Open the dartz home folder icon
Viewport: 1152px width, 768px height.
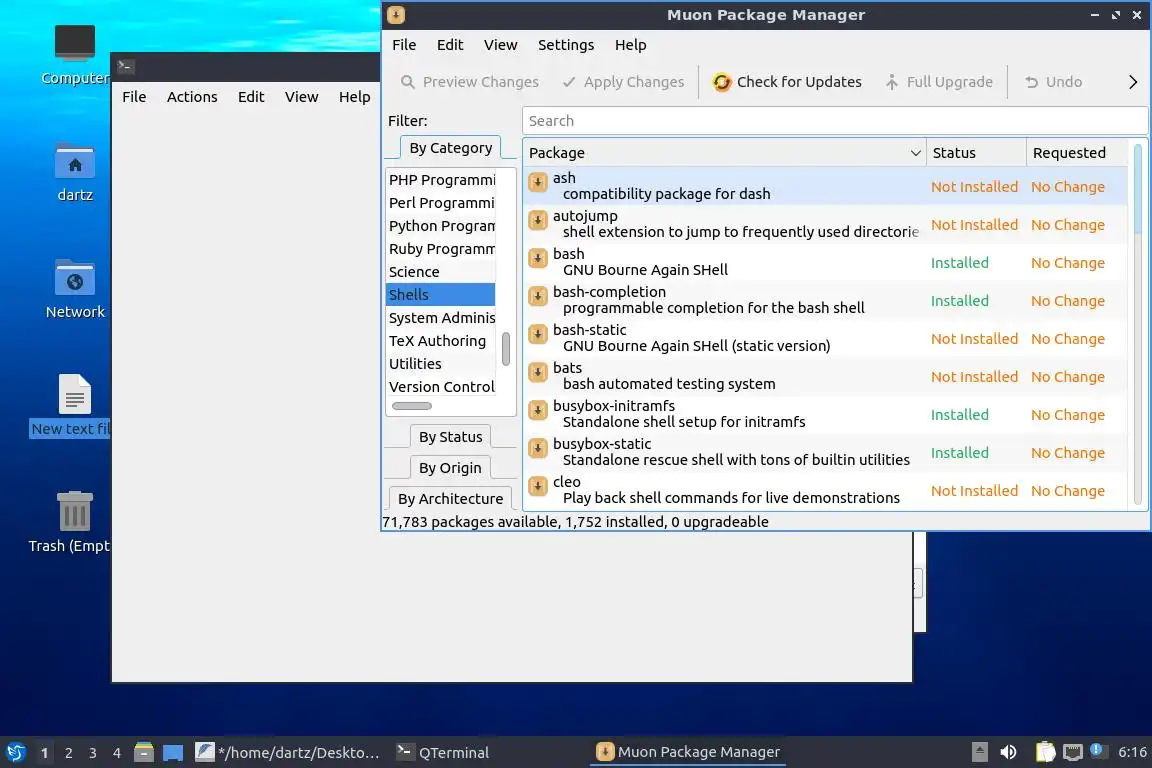pyautogui.click(x=74, y=172)
